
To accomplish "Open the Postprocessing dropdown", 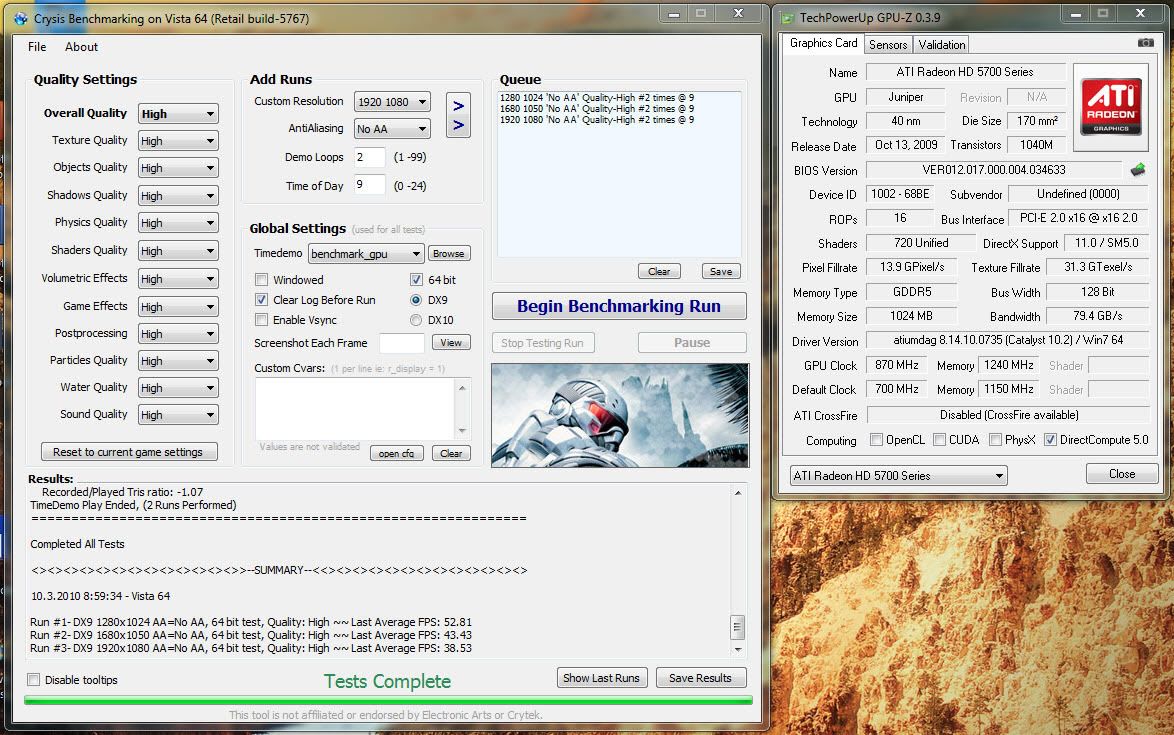I will [178, 334].
